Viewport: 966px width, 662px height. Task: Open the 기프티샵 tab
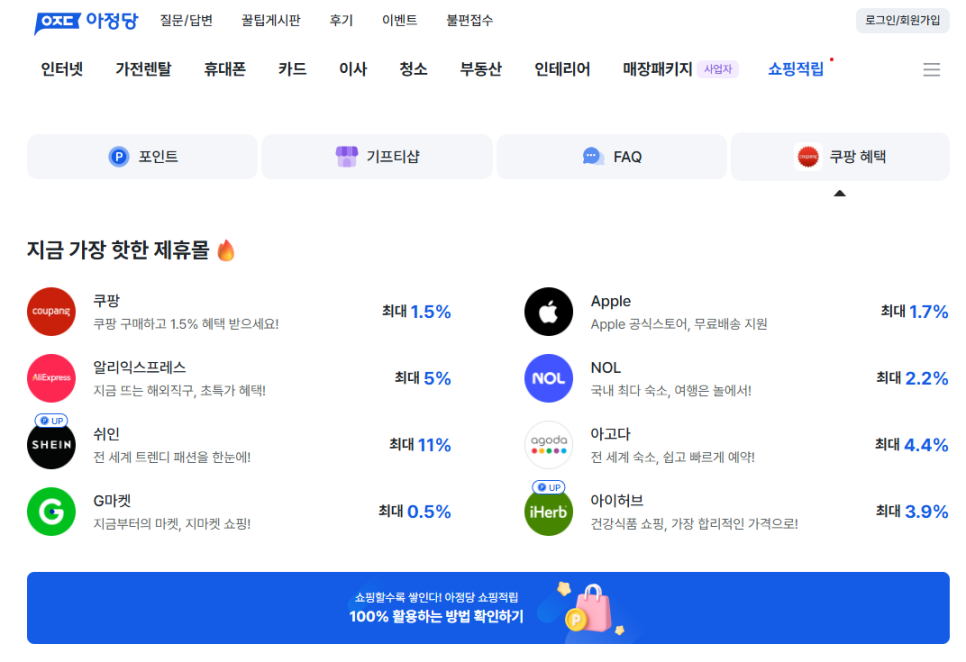(377, 157)
